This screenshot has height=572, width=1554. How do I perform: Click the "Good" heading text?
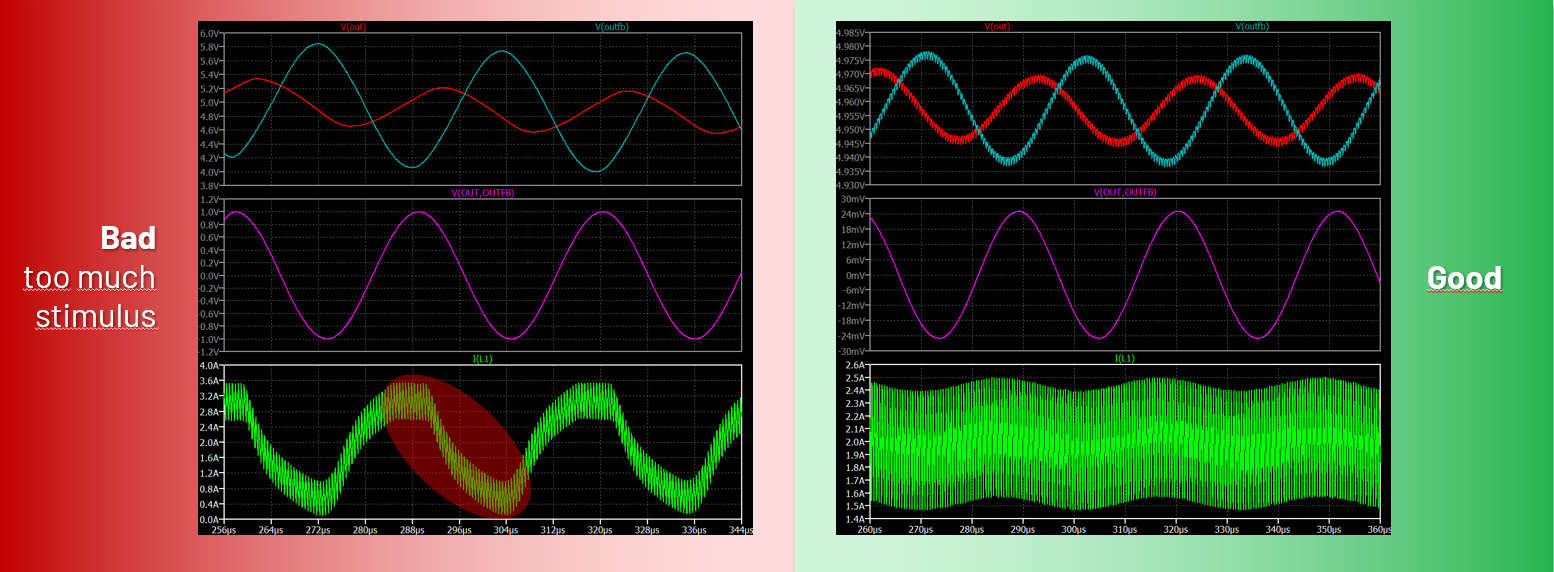(x=1464, y=277)
